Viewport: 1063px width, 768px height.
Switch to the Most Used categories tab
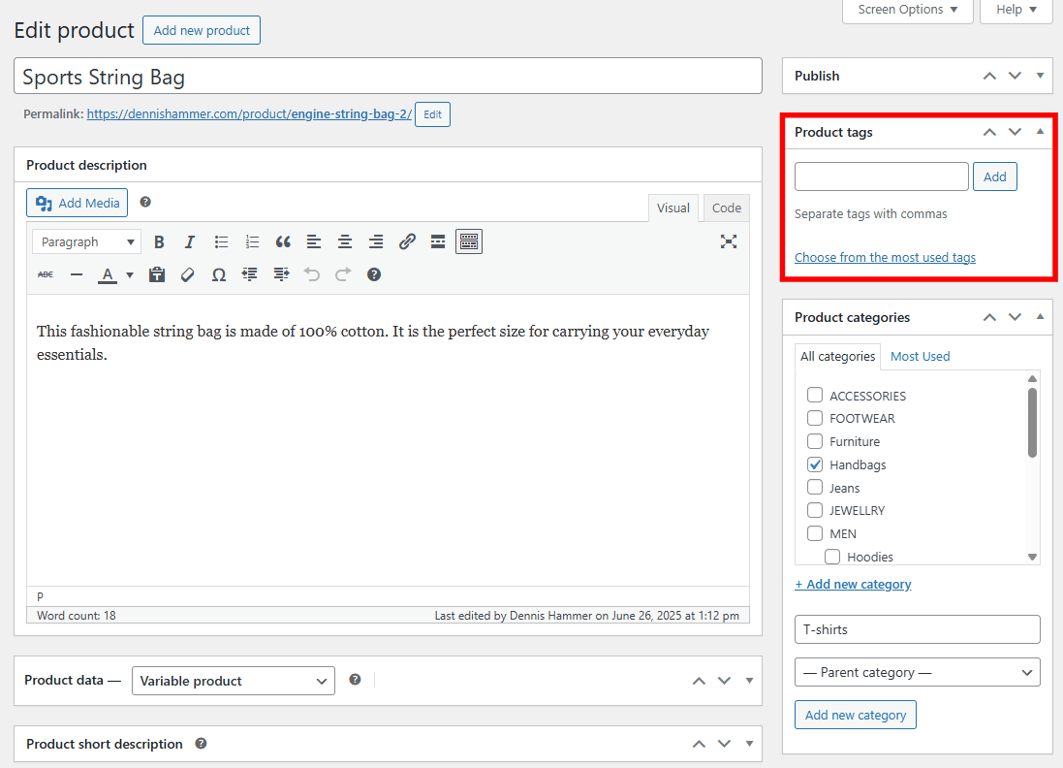[919, 356]
